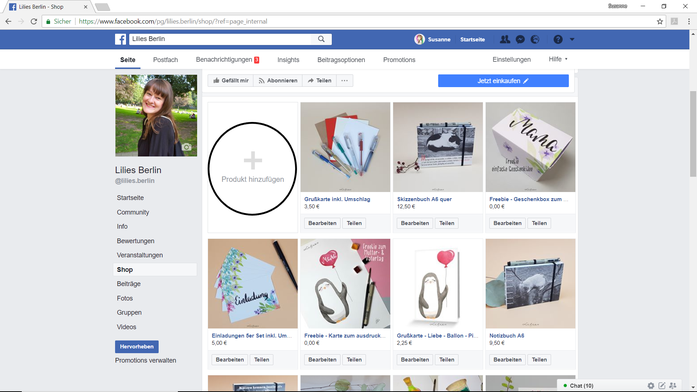The width and height of the screenshot is (697, 392).
Task: Bookmark this page with star icon
Action: click(x=660, y=21)
